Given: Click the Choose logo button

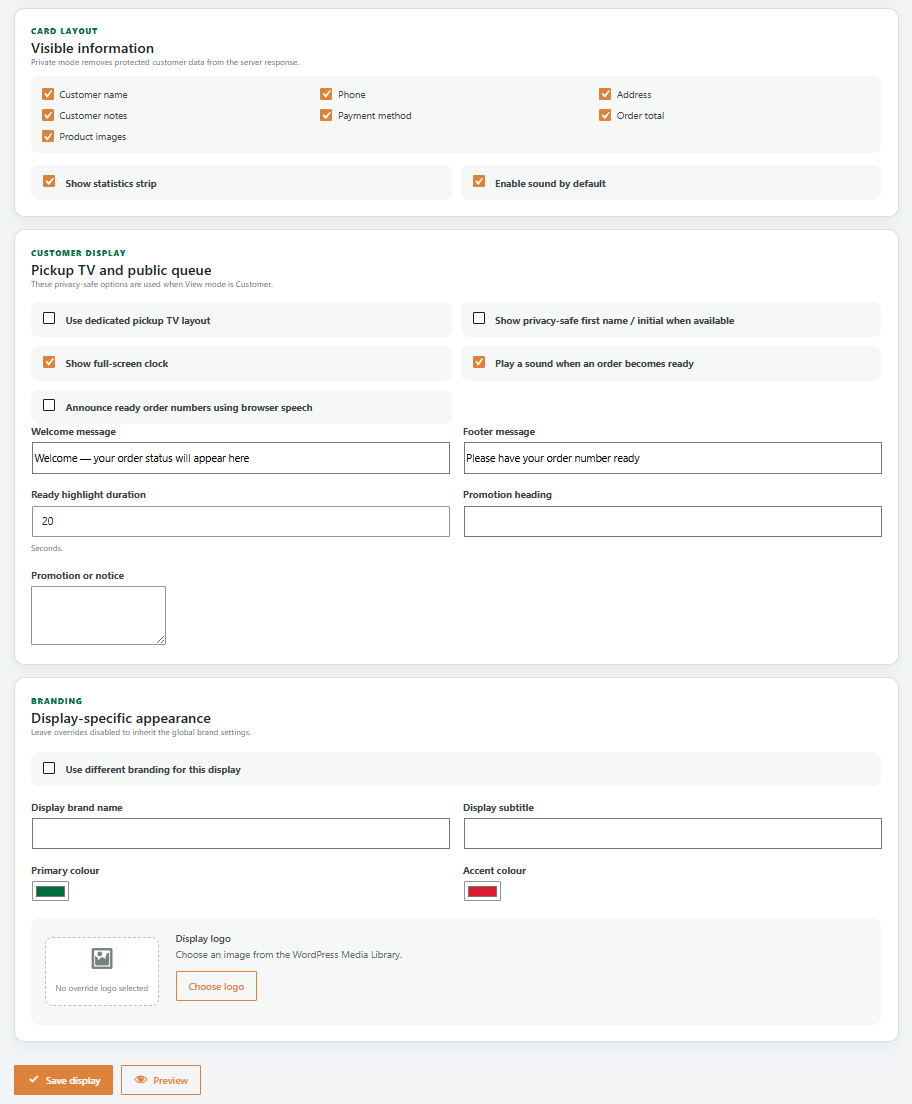Looking at the screenshot, I should (216, 986).
